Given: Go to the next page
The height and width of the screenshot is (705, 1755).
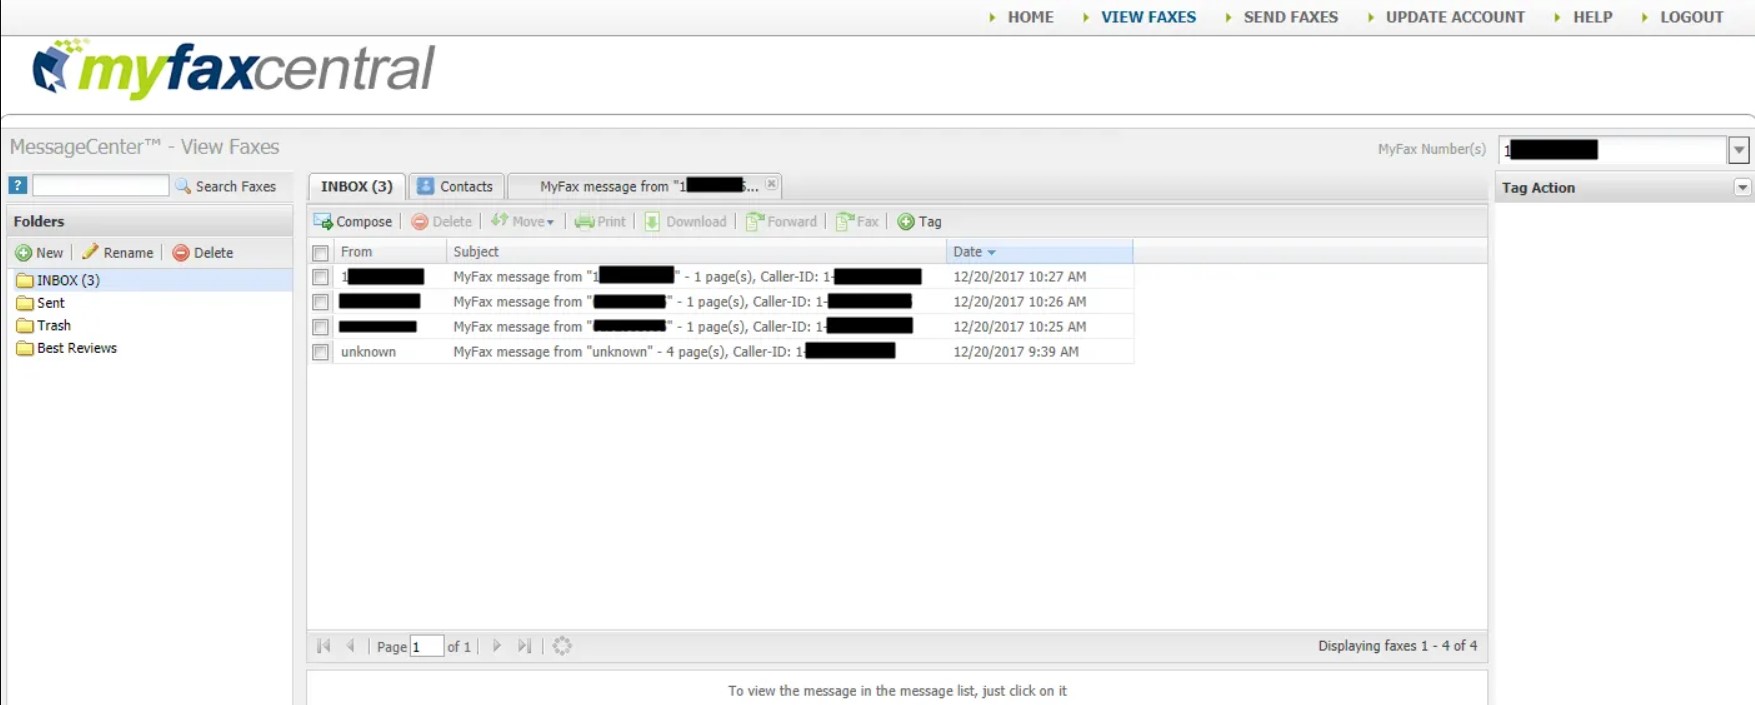Looking at the screenshot, I should 497,646.
